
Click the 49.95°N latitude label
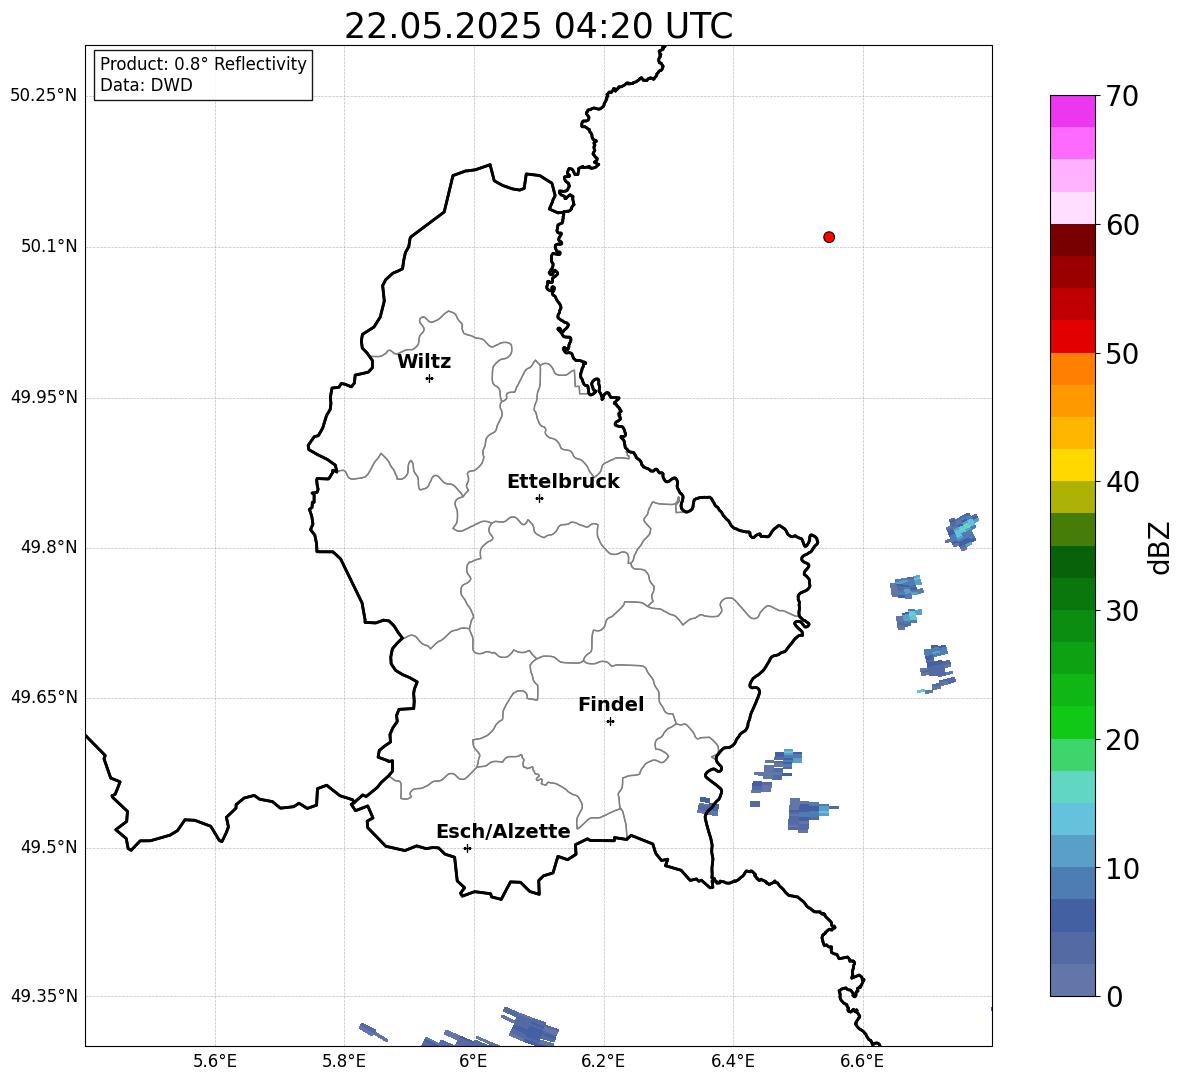pyautogui.click(x=44, y=396)
